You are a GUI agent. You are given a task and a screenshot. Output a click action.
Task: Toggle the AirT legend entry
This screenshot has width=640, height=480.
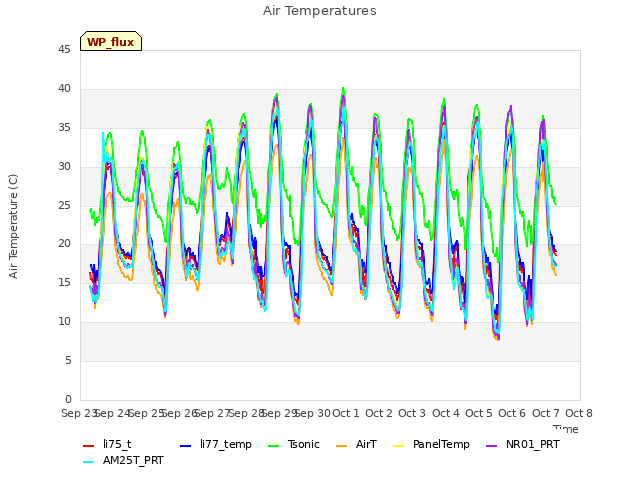coord(356,444)
